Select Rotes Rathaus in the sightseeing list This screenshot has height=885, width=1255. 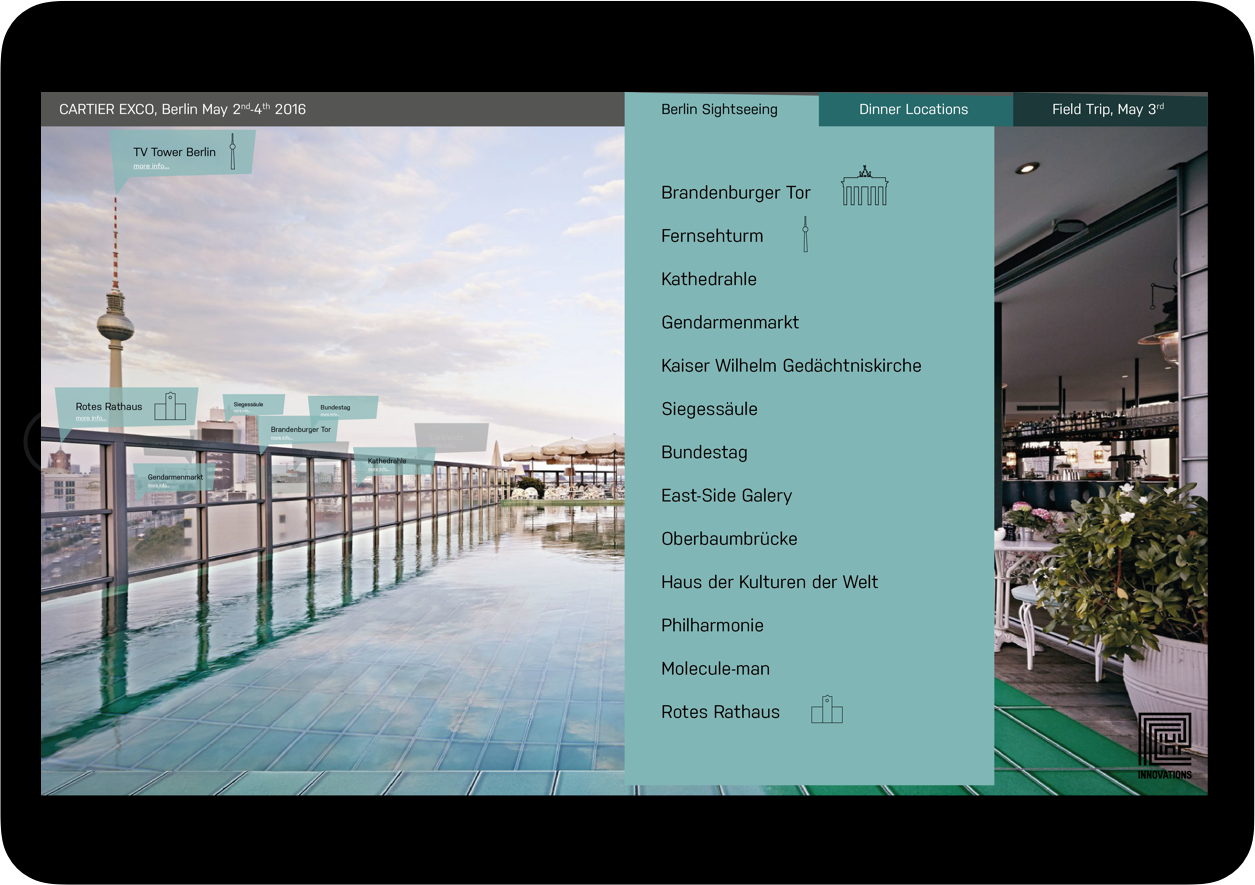(x=720, y=712)
